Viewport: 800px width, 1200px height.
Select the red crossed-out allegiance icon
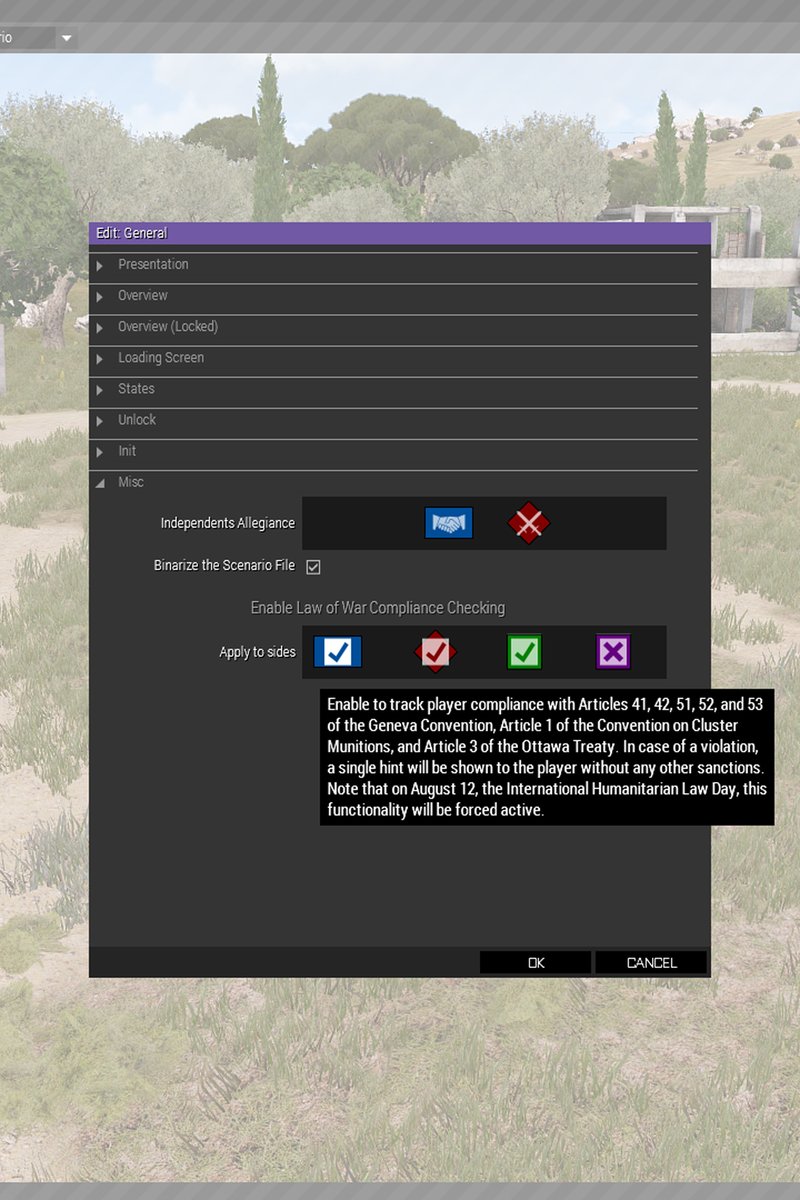pyautogui.click(x=528, y=523)
